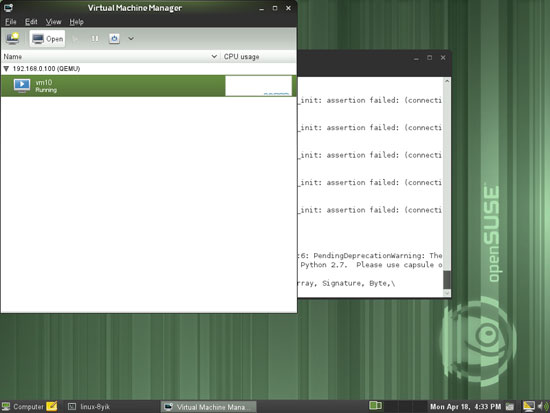Click the Run VM play icon
Image resolution: width=550 pixels, height=413 pixels.
[x=75, y=39]
